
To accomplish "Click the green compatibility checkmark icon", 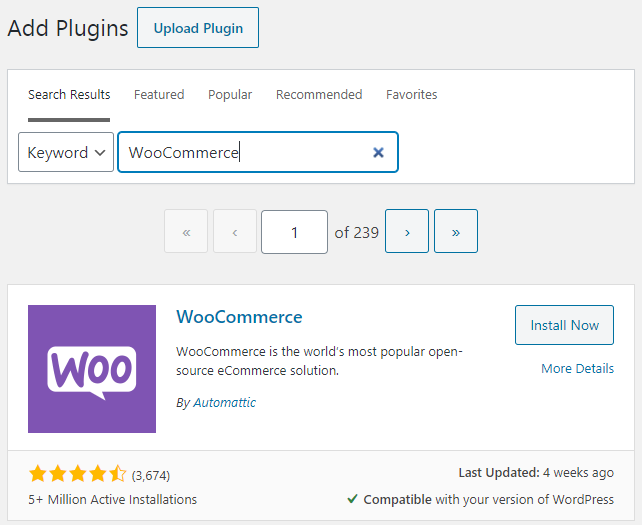I will [x=352, y=499].
